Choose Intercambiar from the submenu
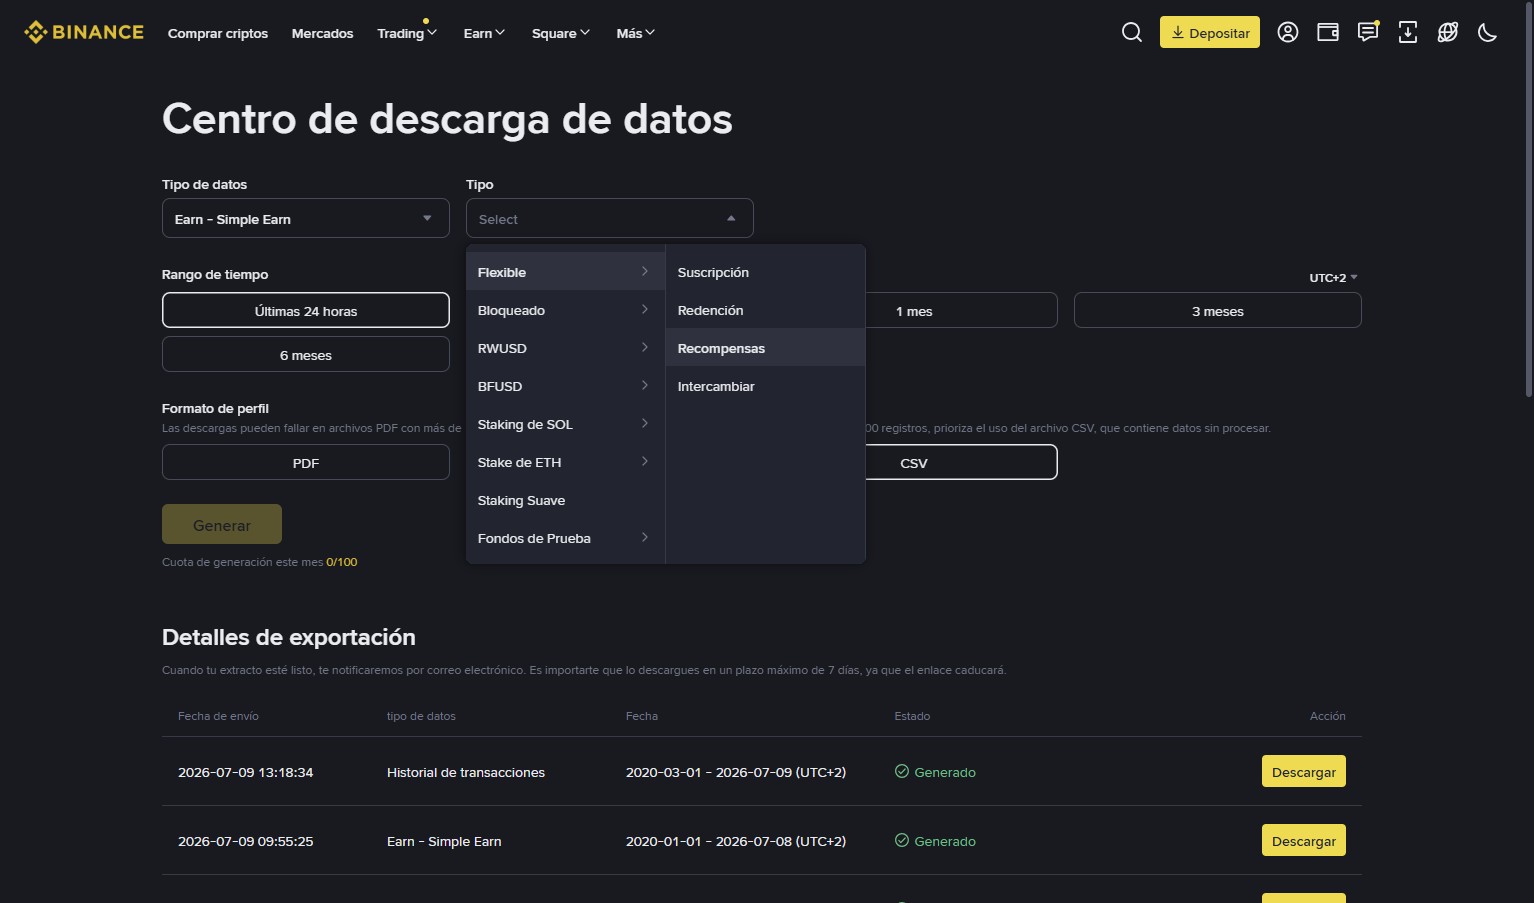 tap(765, 386)
